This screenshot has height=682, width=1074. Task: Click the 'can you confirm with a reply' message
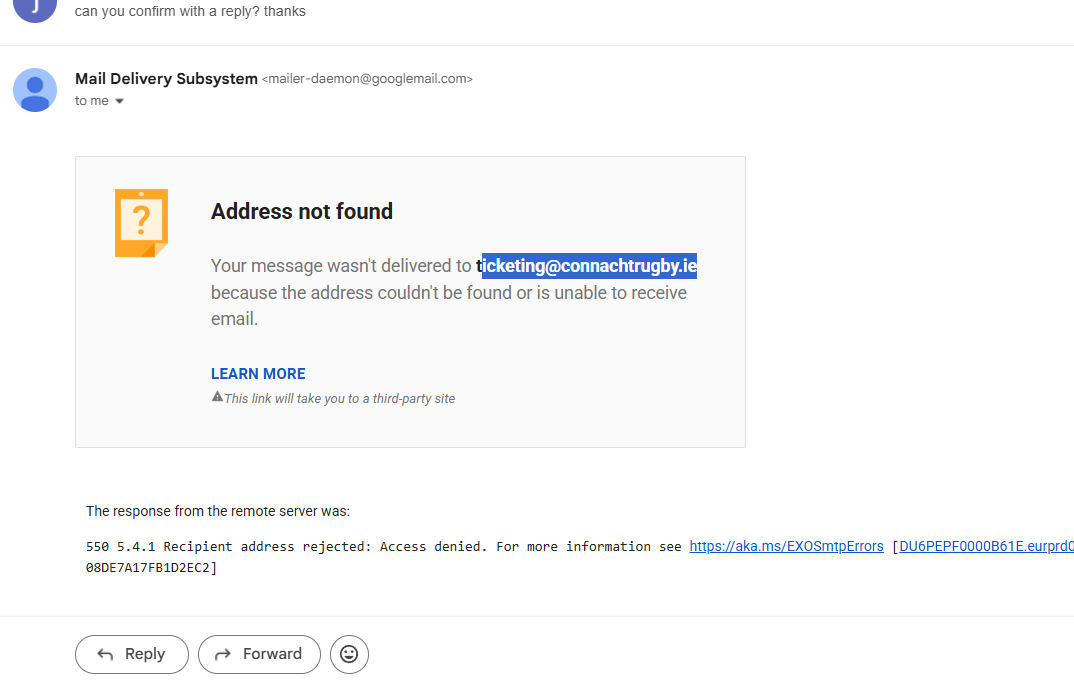(x=190, y=11)
